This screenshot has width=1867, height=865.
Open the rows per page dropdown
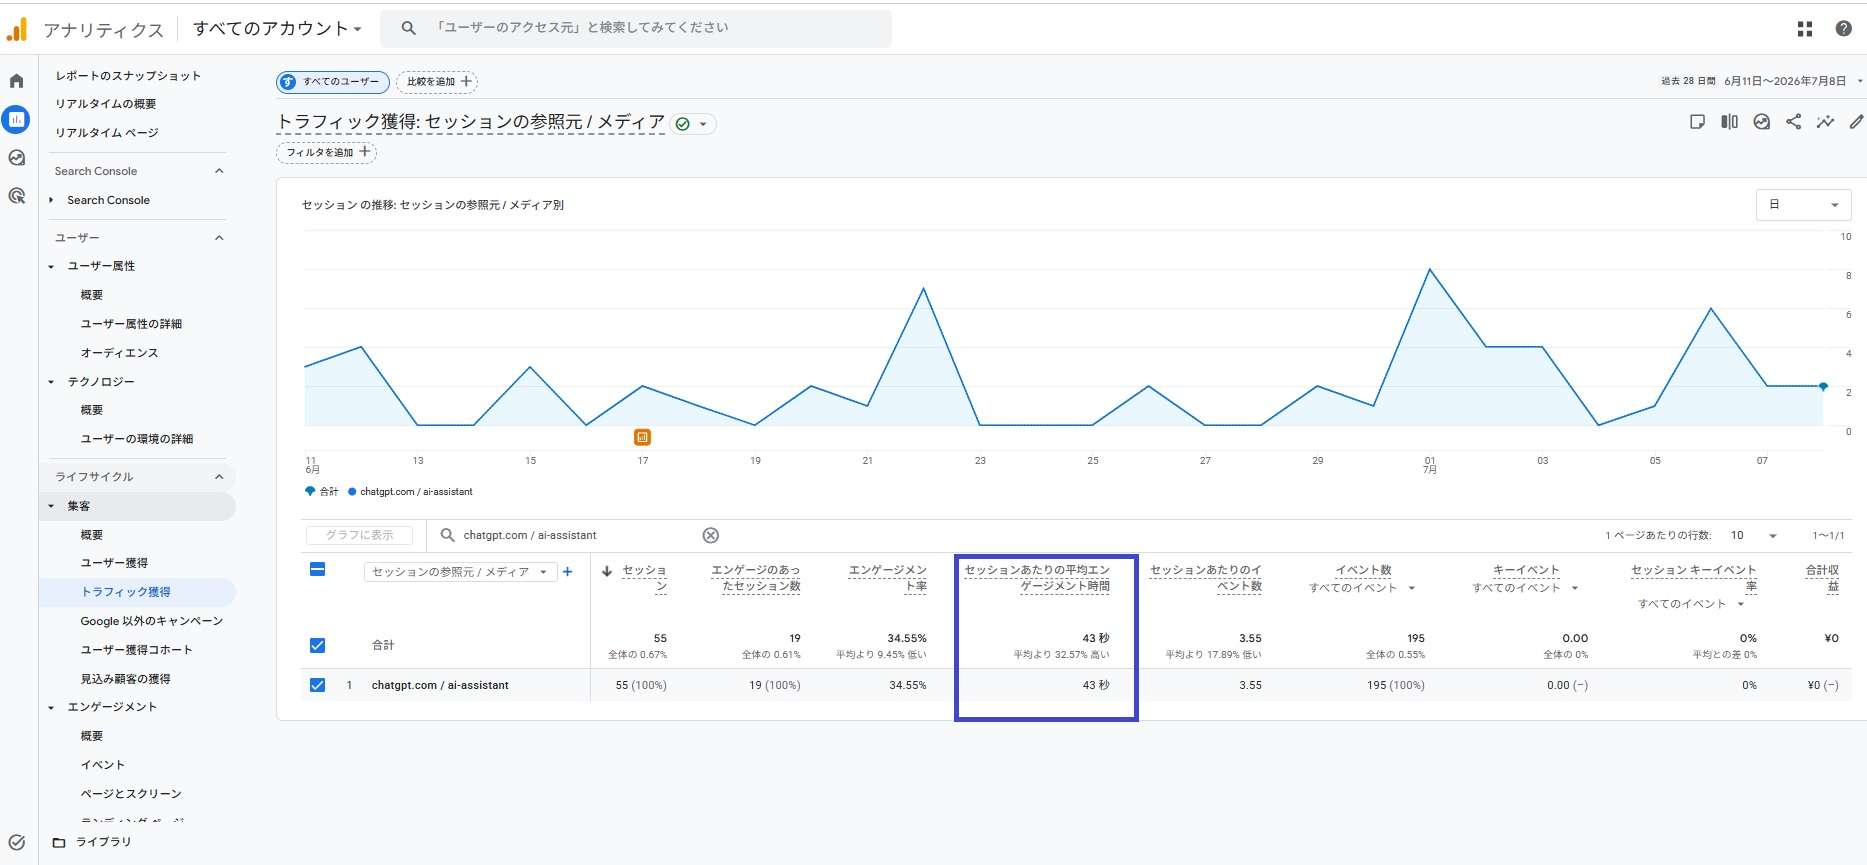(1754, 535)
